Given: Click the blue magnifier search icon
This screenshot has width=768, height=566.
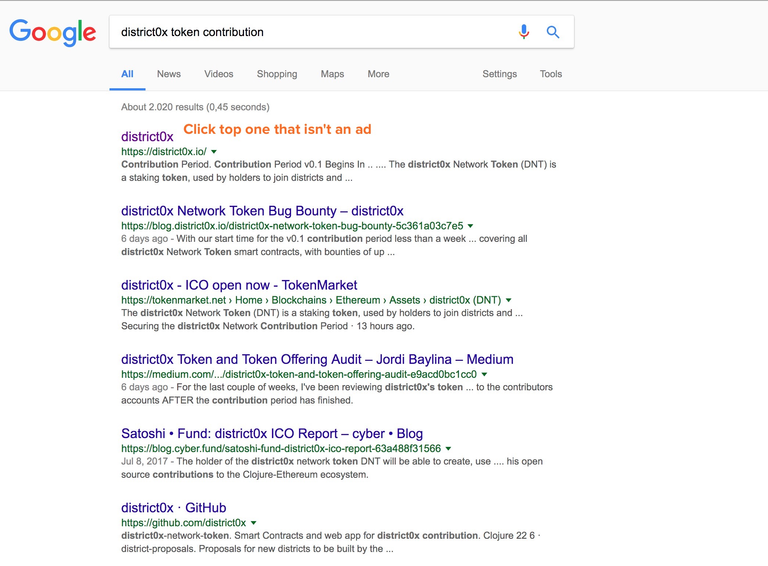Looking at the screenshot, I should (553, 32).
